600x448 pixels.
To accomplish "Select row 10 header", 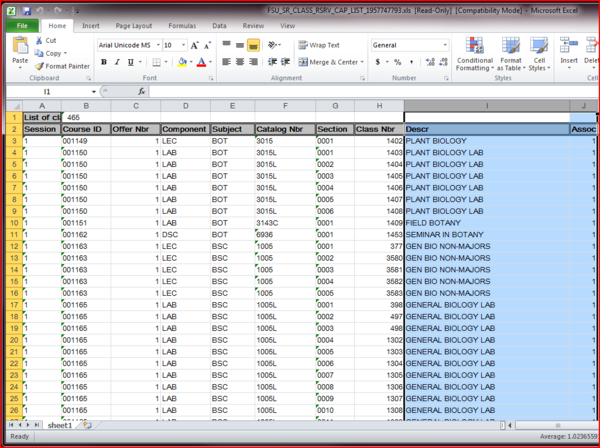I will (14, 223).
